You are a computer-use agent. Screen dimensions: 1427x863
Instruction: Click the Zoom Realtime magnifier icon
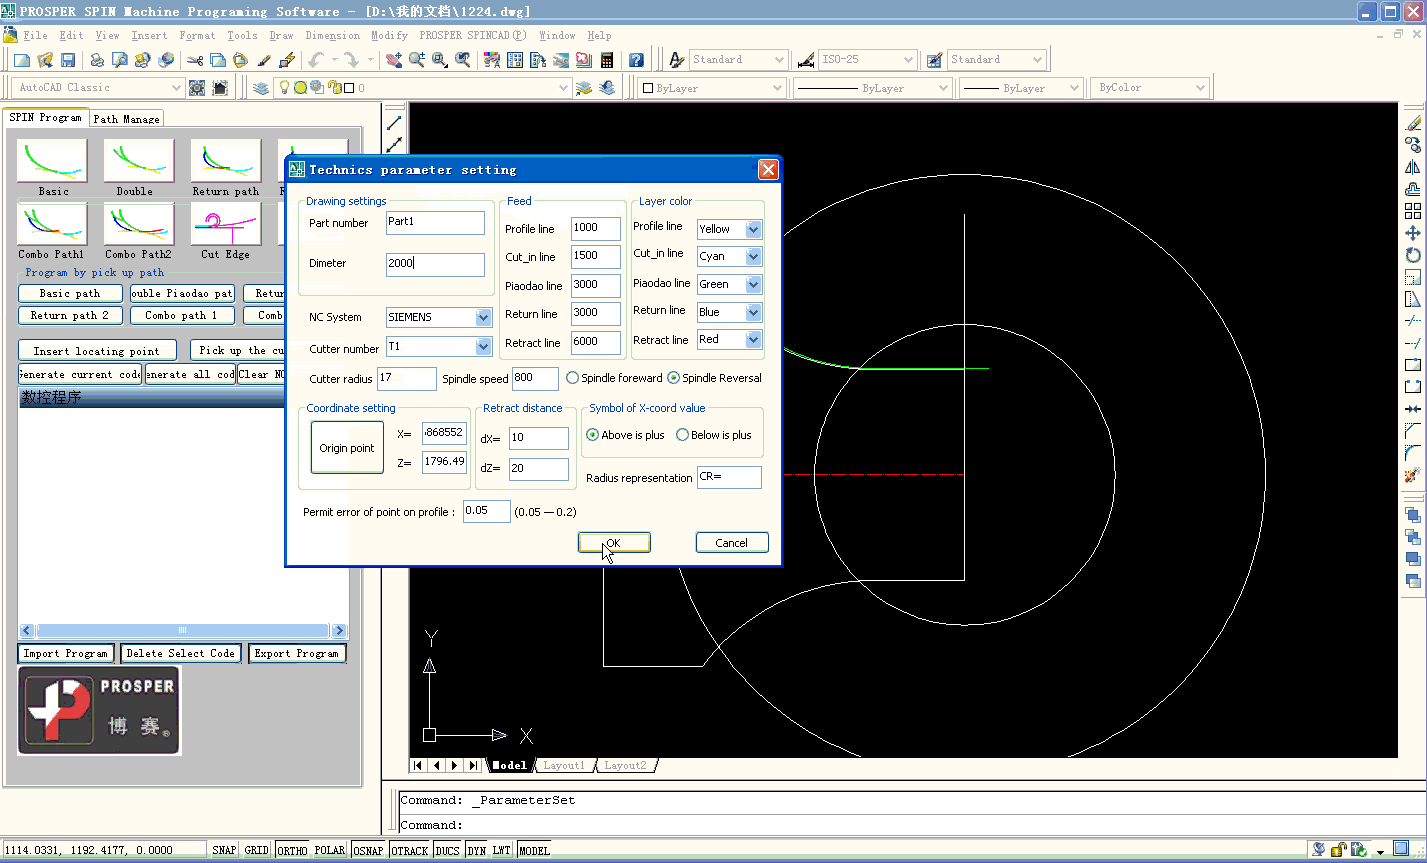tap(417, 60)
